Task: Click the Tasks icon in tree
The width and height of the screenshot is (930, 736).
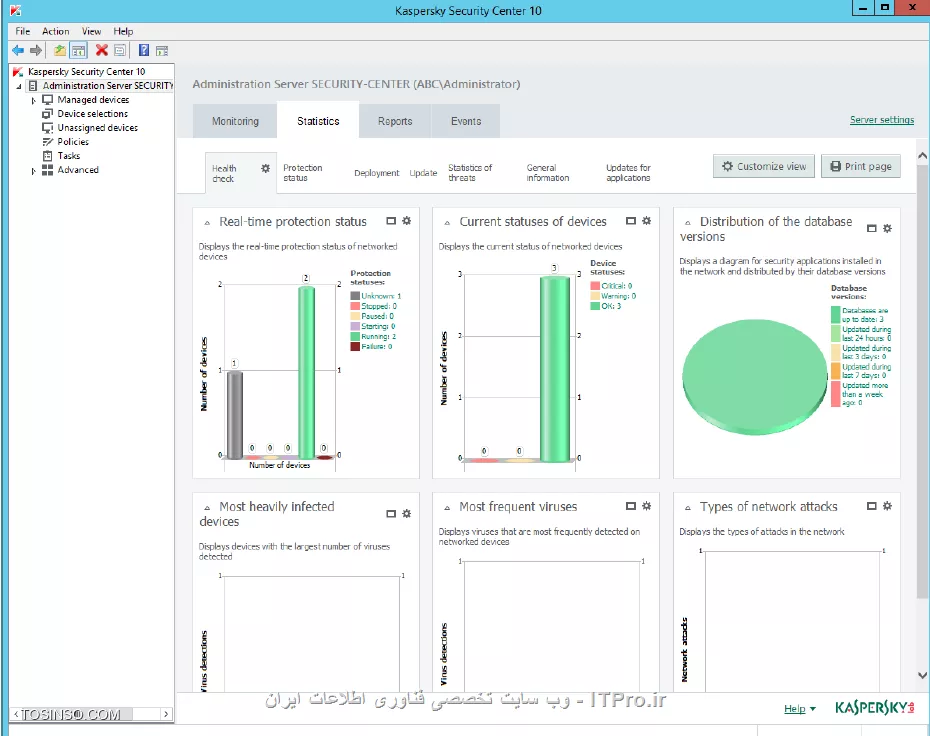Action: click(47, 155)
